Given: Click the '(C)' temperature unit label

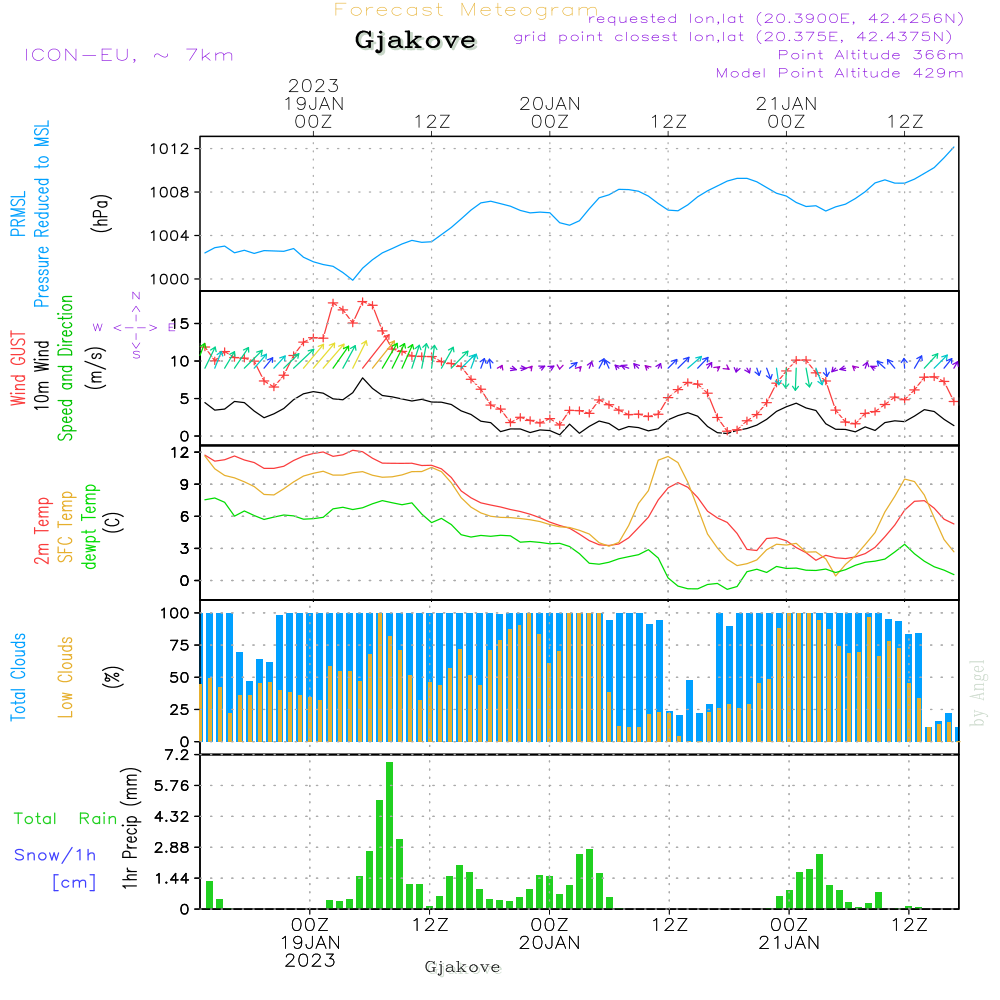Looking at the screenshot, I should tap(114, 522).
